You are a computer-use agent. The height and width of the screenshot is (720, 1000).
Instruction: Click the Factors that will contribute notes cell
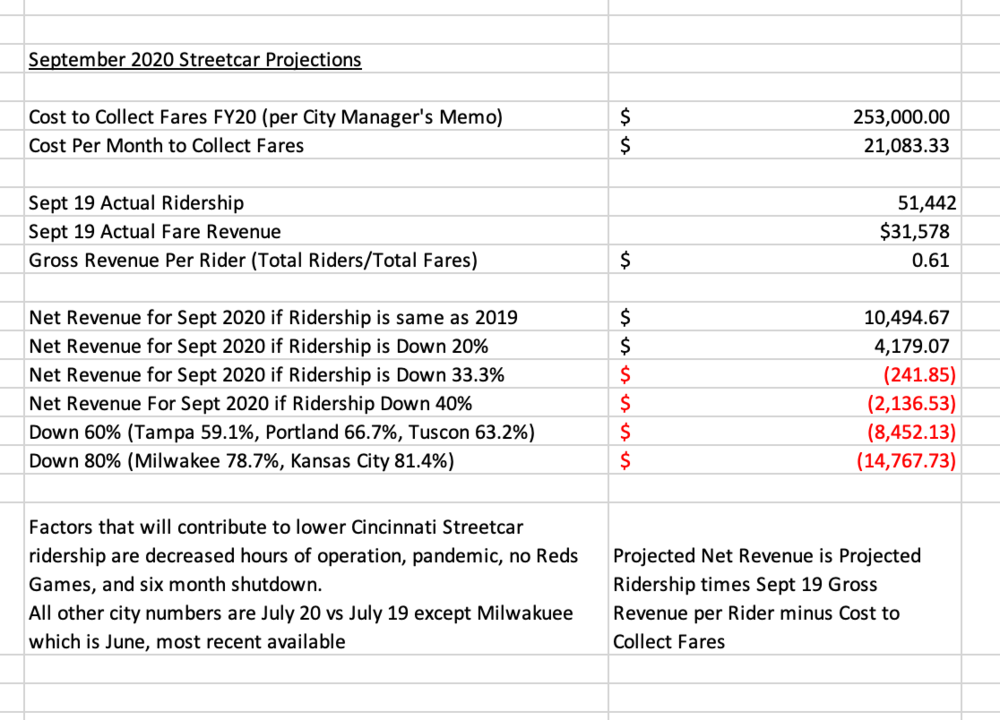[x=316, y=578]
